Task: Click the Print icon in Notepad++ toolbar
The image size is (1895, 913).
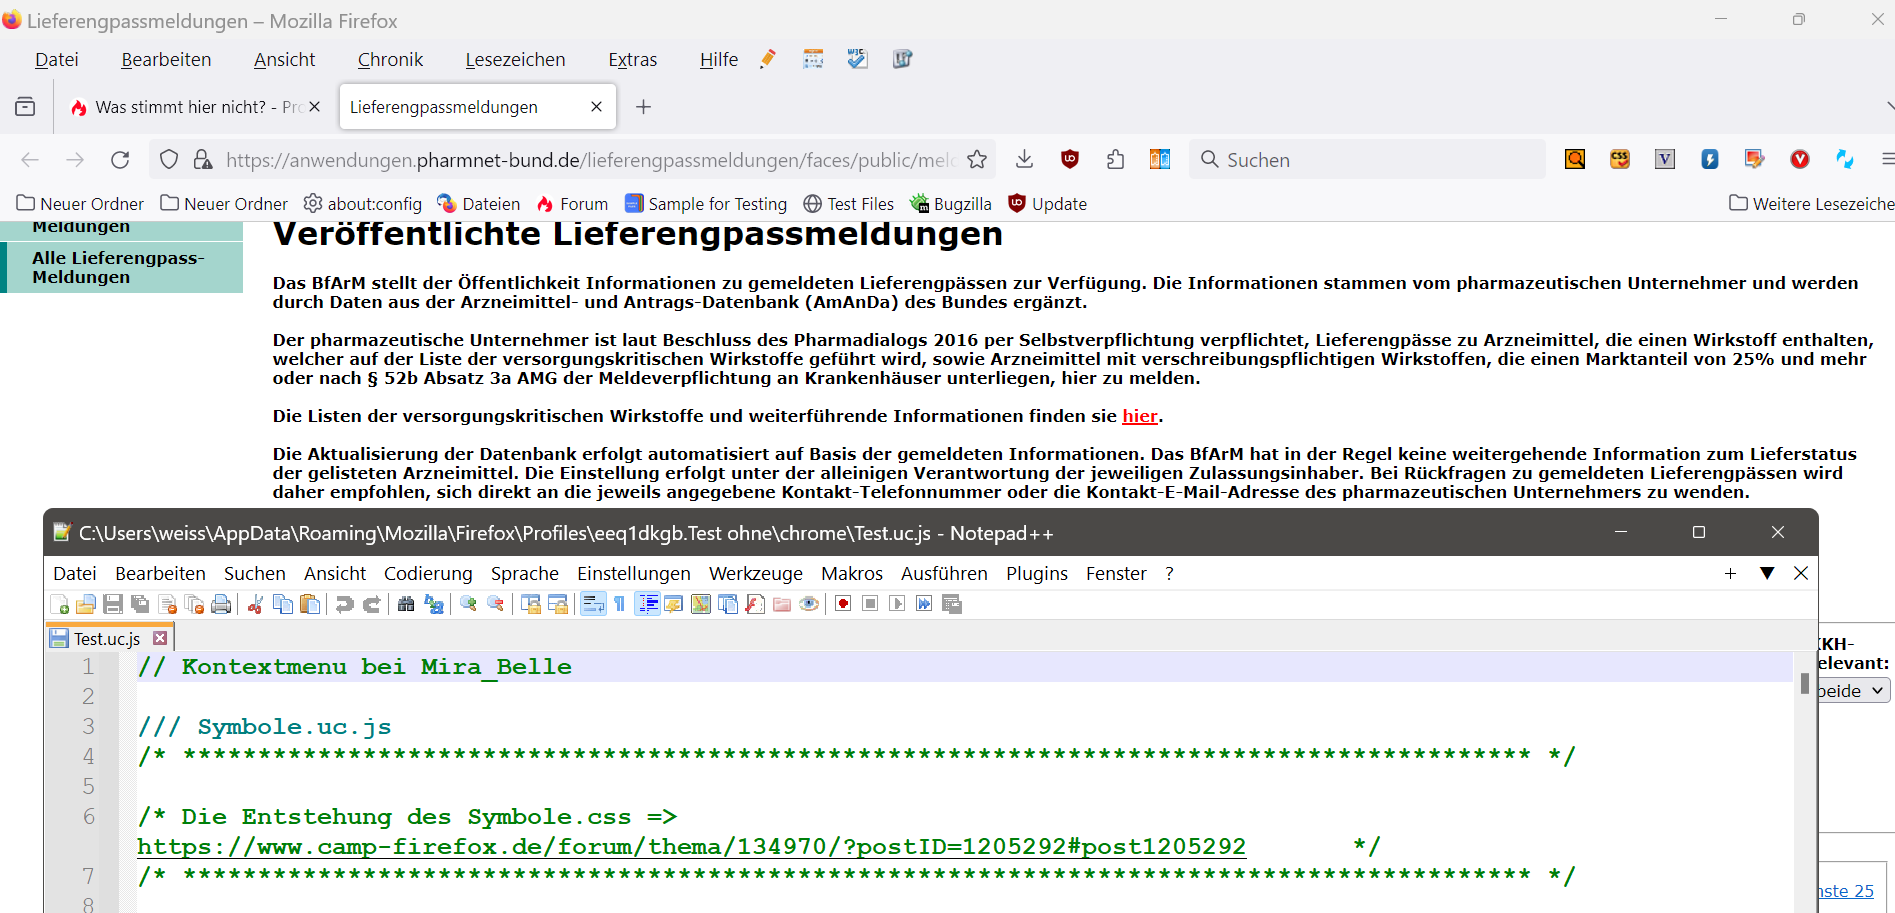Action: click(x=221, y=604)
